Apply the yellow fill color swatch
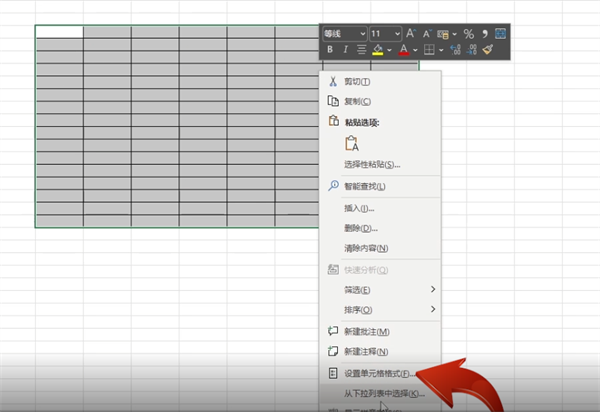The image size is (600, 412). pos(379,49)
